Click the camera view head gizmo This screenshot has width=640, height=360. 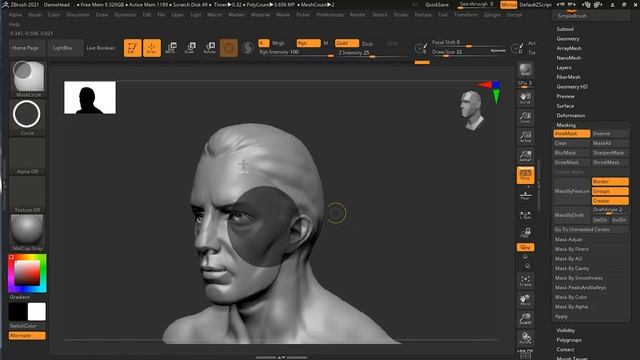click(471, 110)
